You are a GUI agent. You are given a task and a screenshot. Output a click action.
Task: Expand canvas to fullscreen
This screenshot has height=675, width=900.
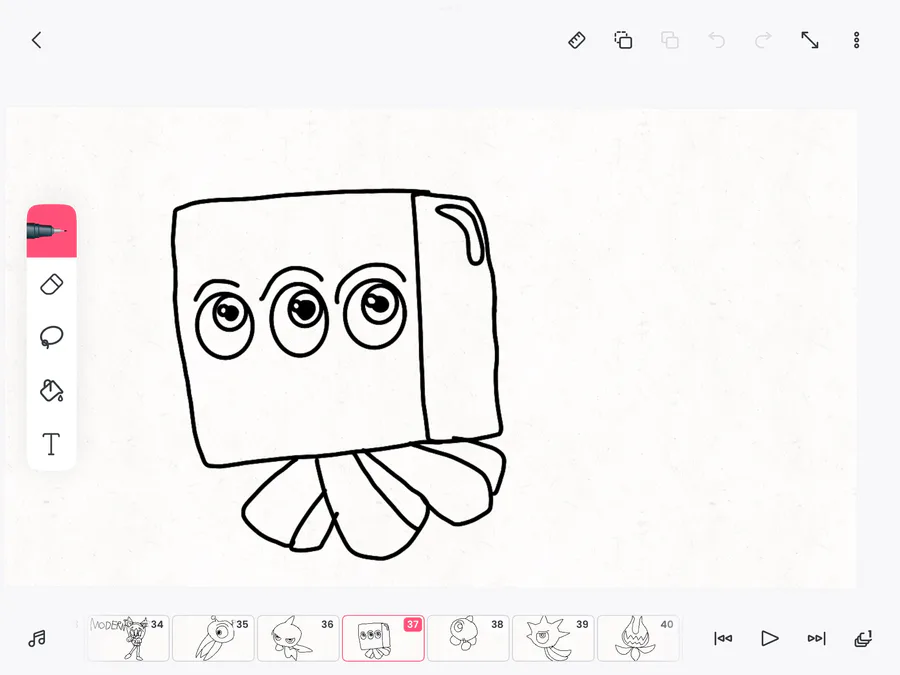point(810,40)
